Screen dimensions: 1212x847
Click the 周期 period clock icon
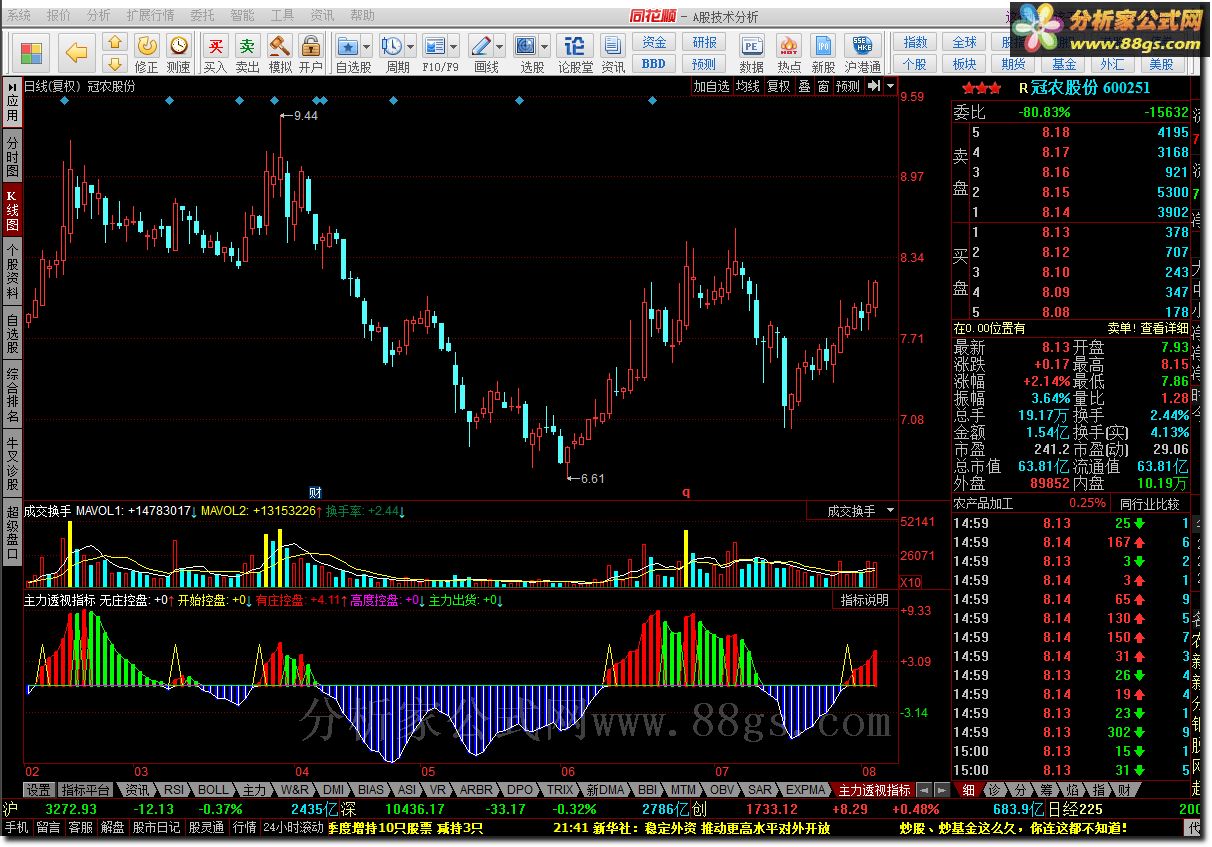[391, 45]
